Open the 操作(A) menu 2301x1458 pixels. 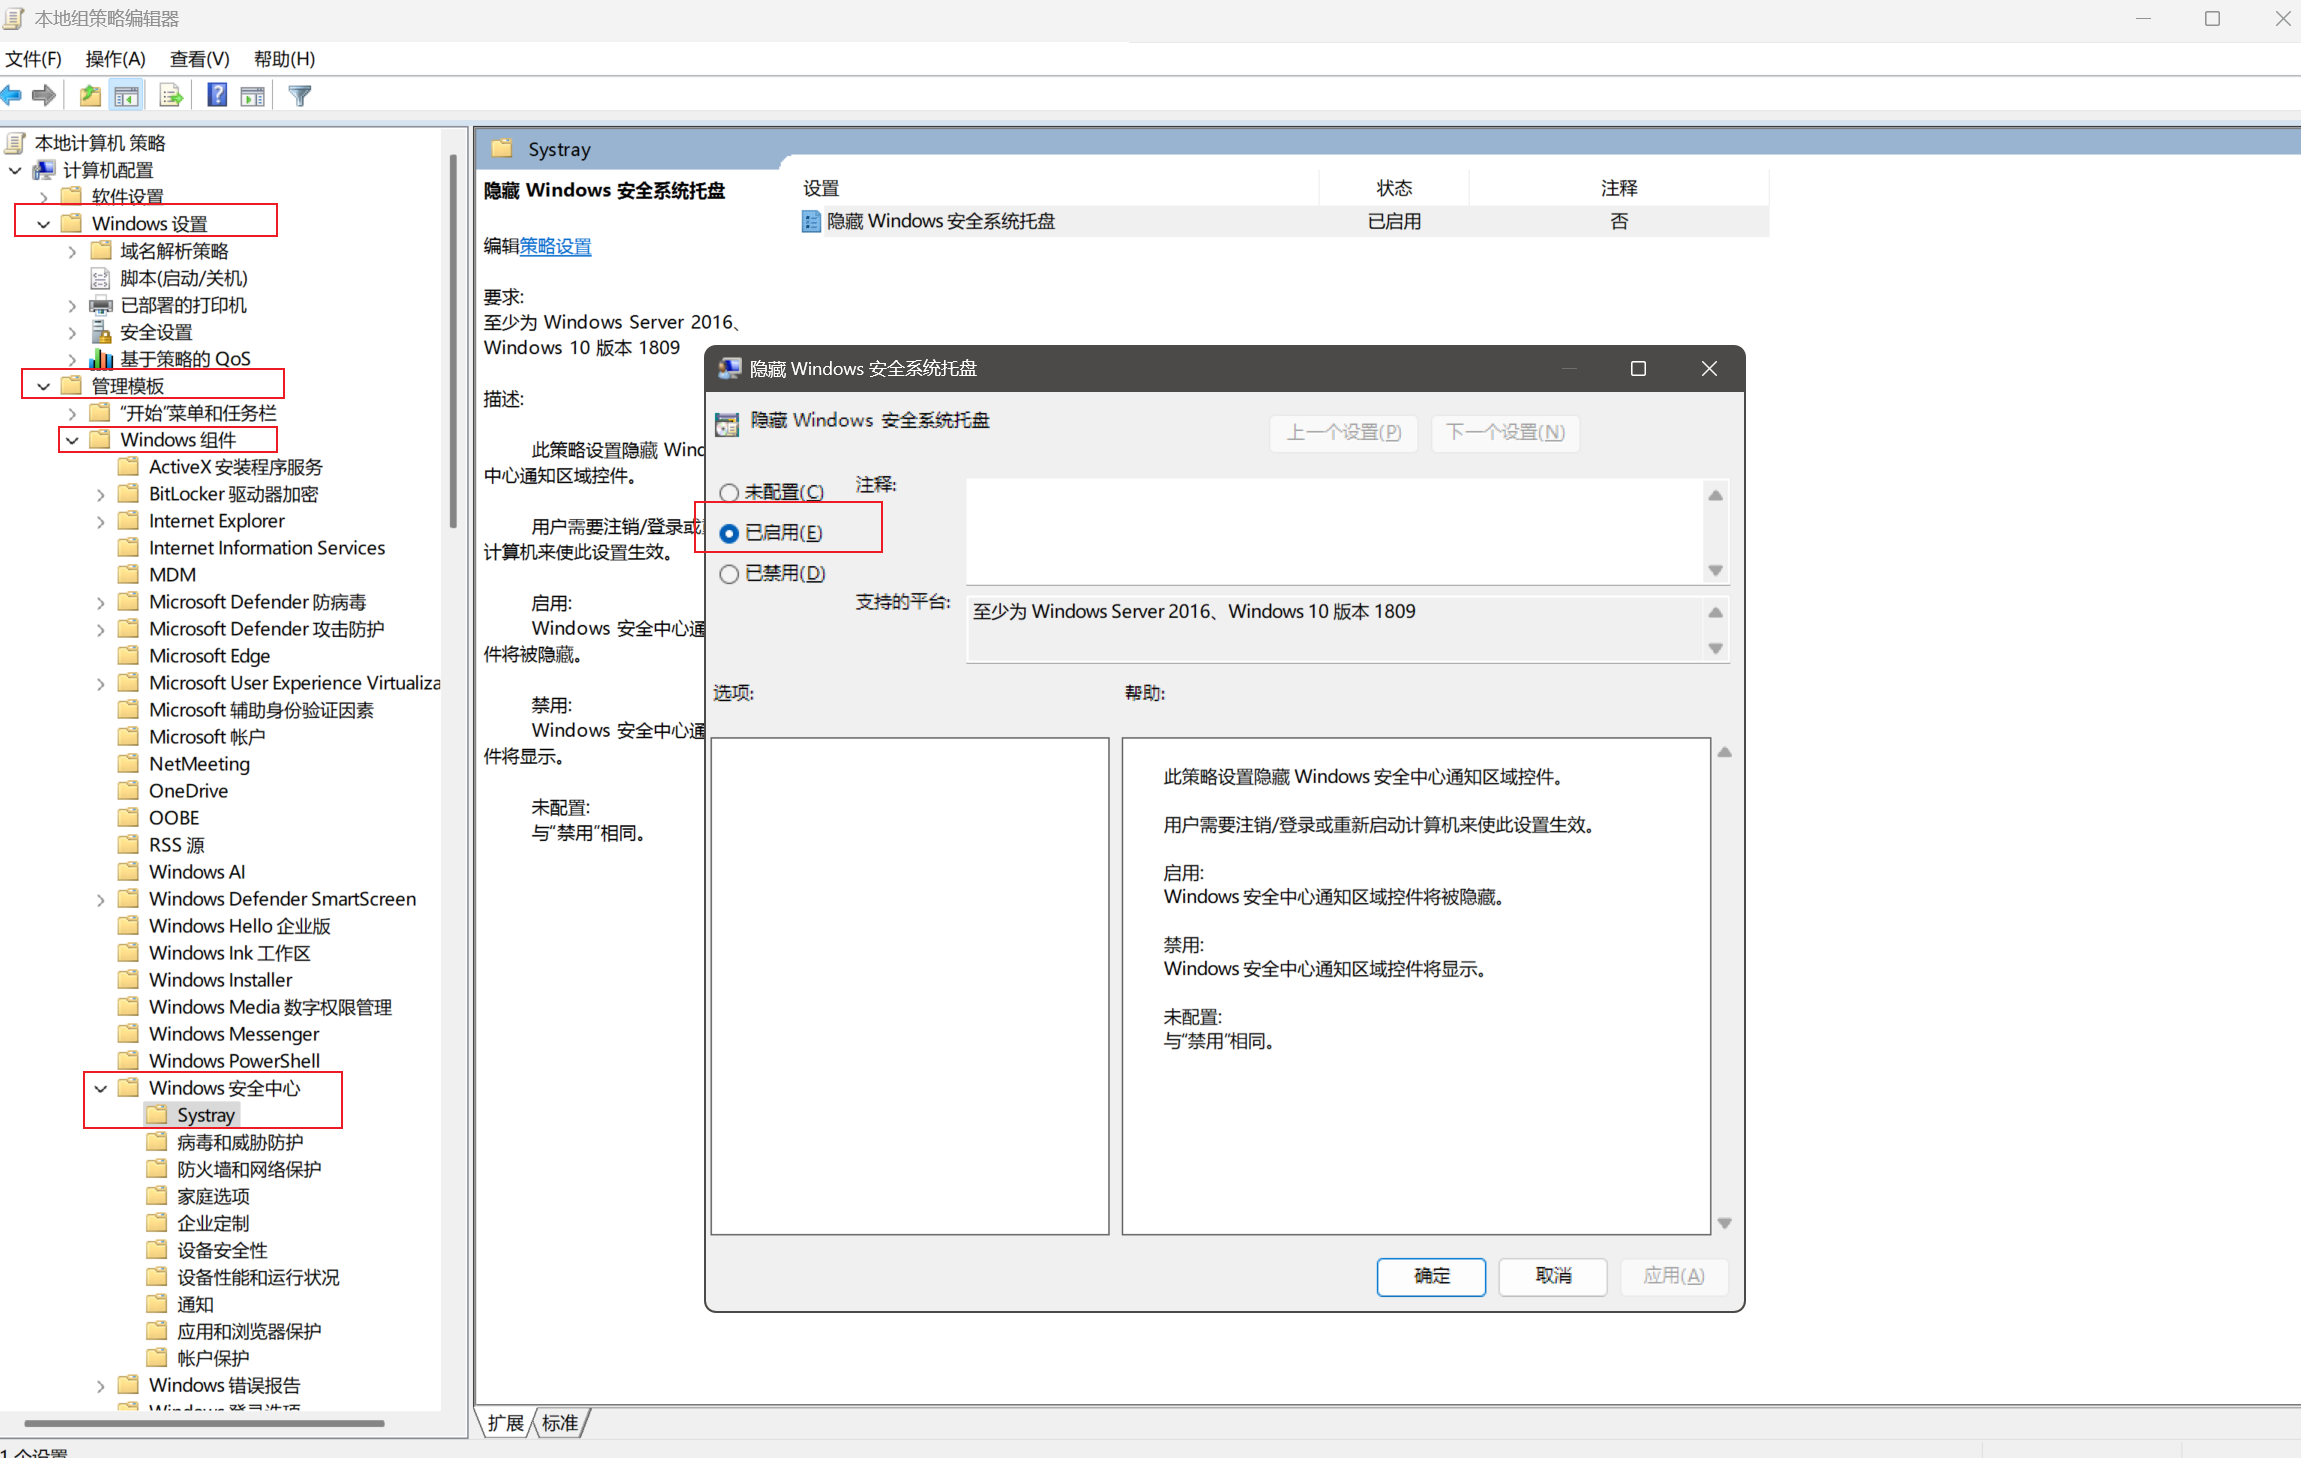pyautogui.click(x=115, y=59)
